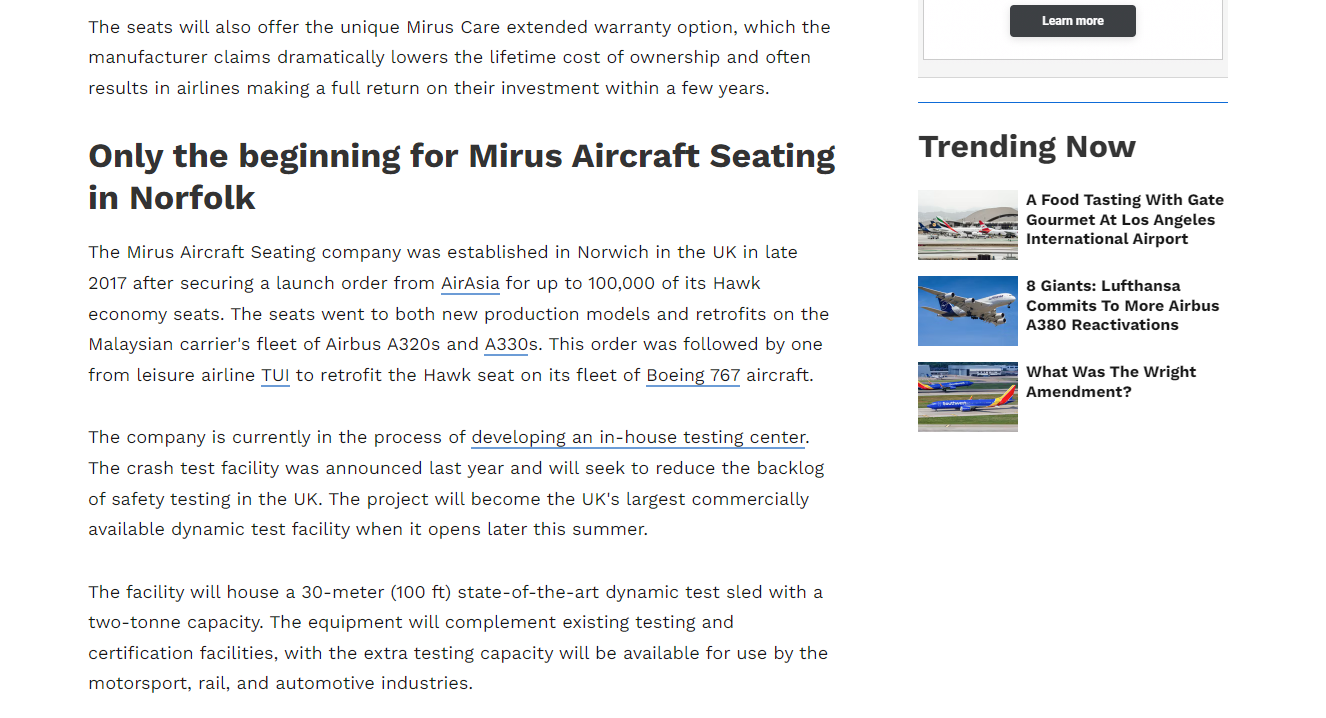Click the blue divider line above Trending Now
This screenshot has height=718, width=1326.
coord(1072,102)
